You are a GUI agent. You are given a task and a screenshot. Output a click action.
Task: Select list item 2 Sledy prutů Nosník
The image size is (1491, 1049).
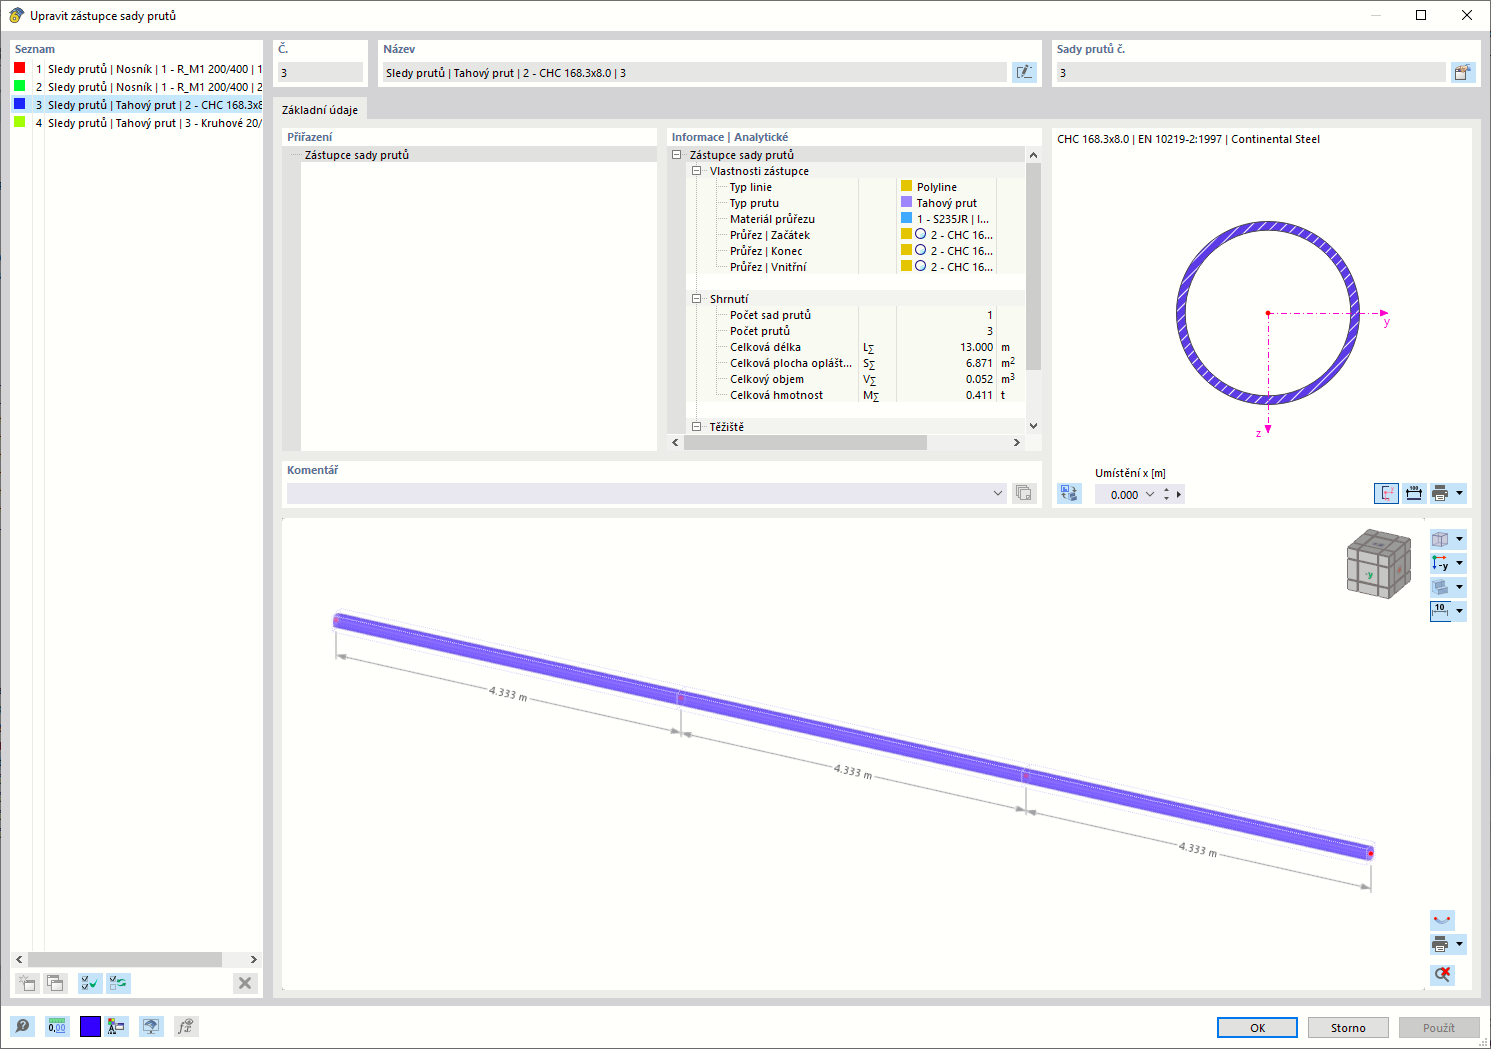click(x=137, y=87)
